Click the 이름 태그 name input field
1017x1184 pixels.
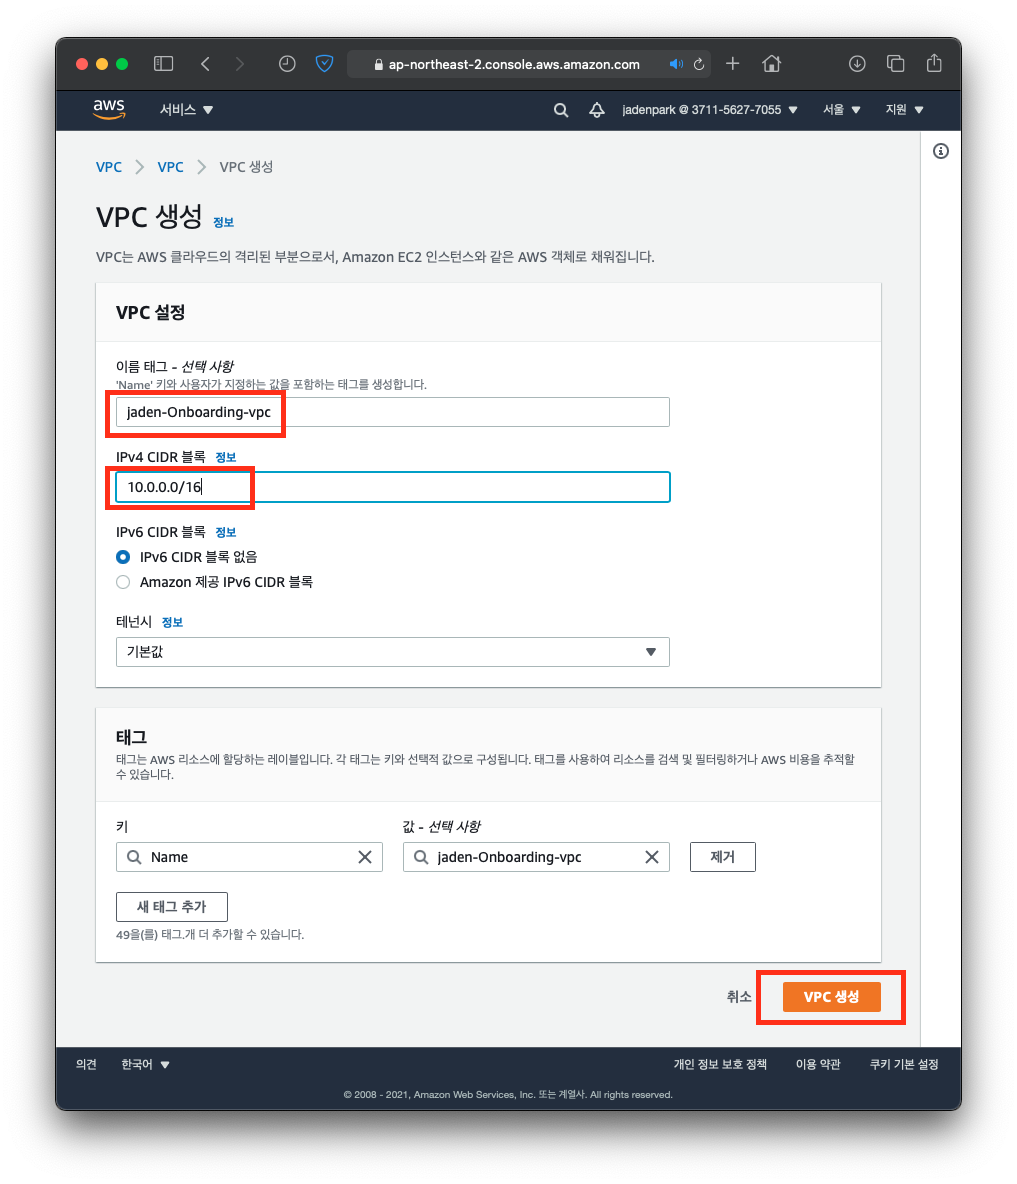pos(393,412)
